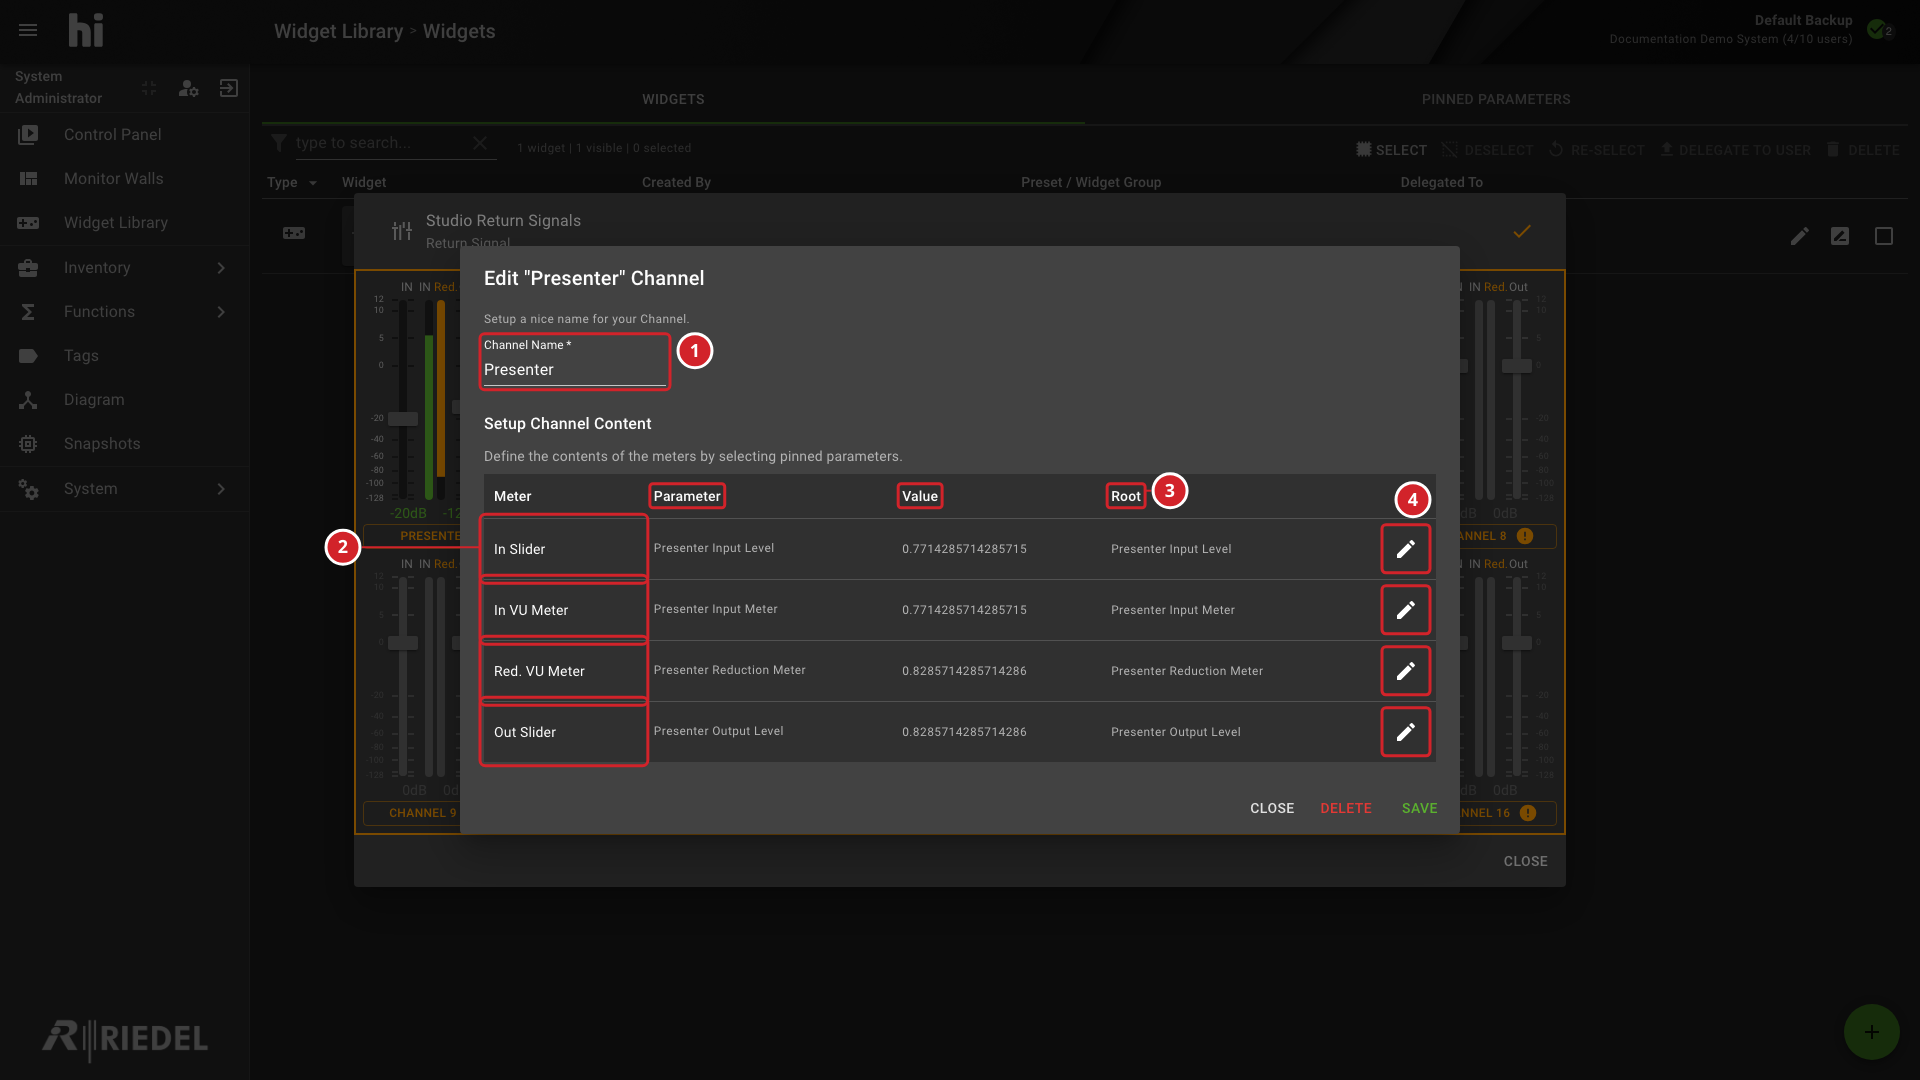
Task: Expand the System menu
Action: point(124,489)
